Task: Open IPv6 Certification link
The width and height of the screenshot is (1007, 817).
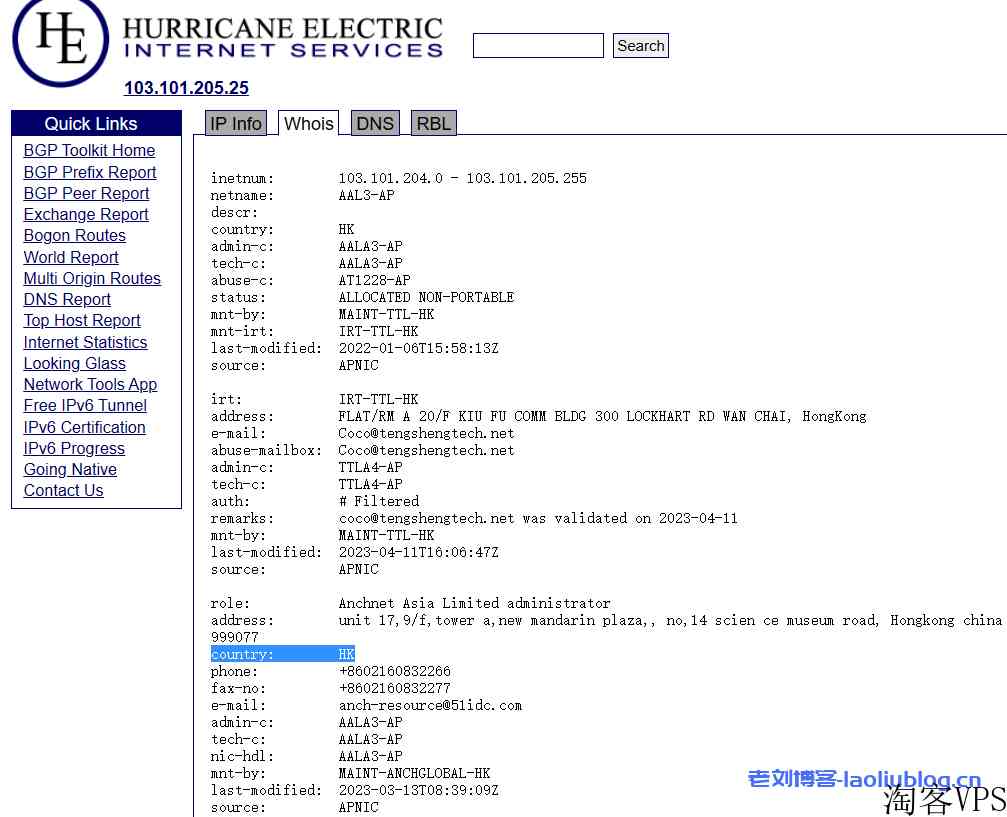Action: click(x=85, y=427)
